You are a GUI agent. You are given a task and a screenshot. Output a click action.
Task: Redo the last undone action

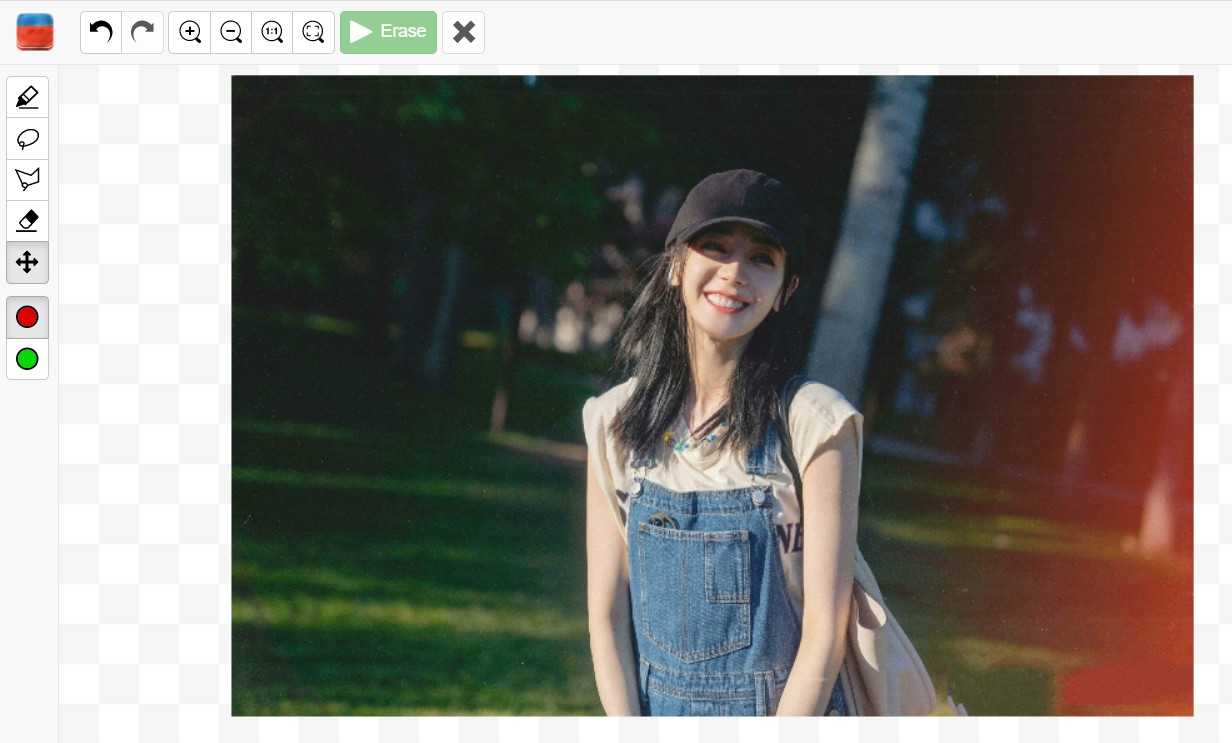point(143,32)
